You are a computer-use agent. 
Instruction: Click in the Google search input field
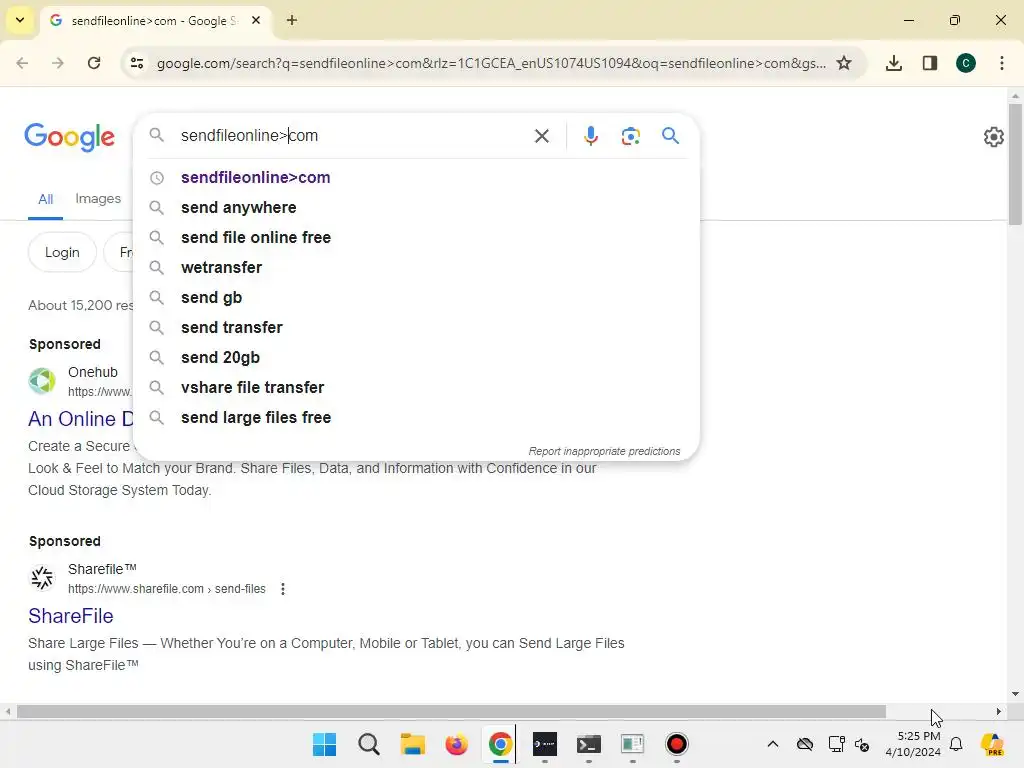point(353,136)
